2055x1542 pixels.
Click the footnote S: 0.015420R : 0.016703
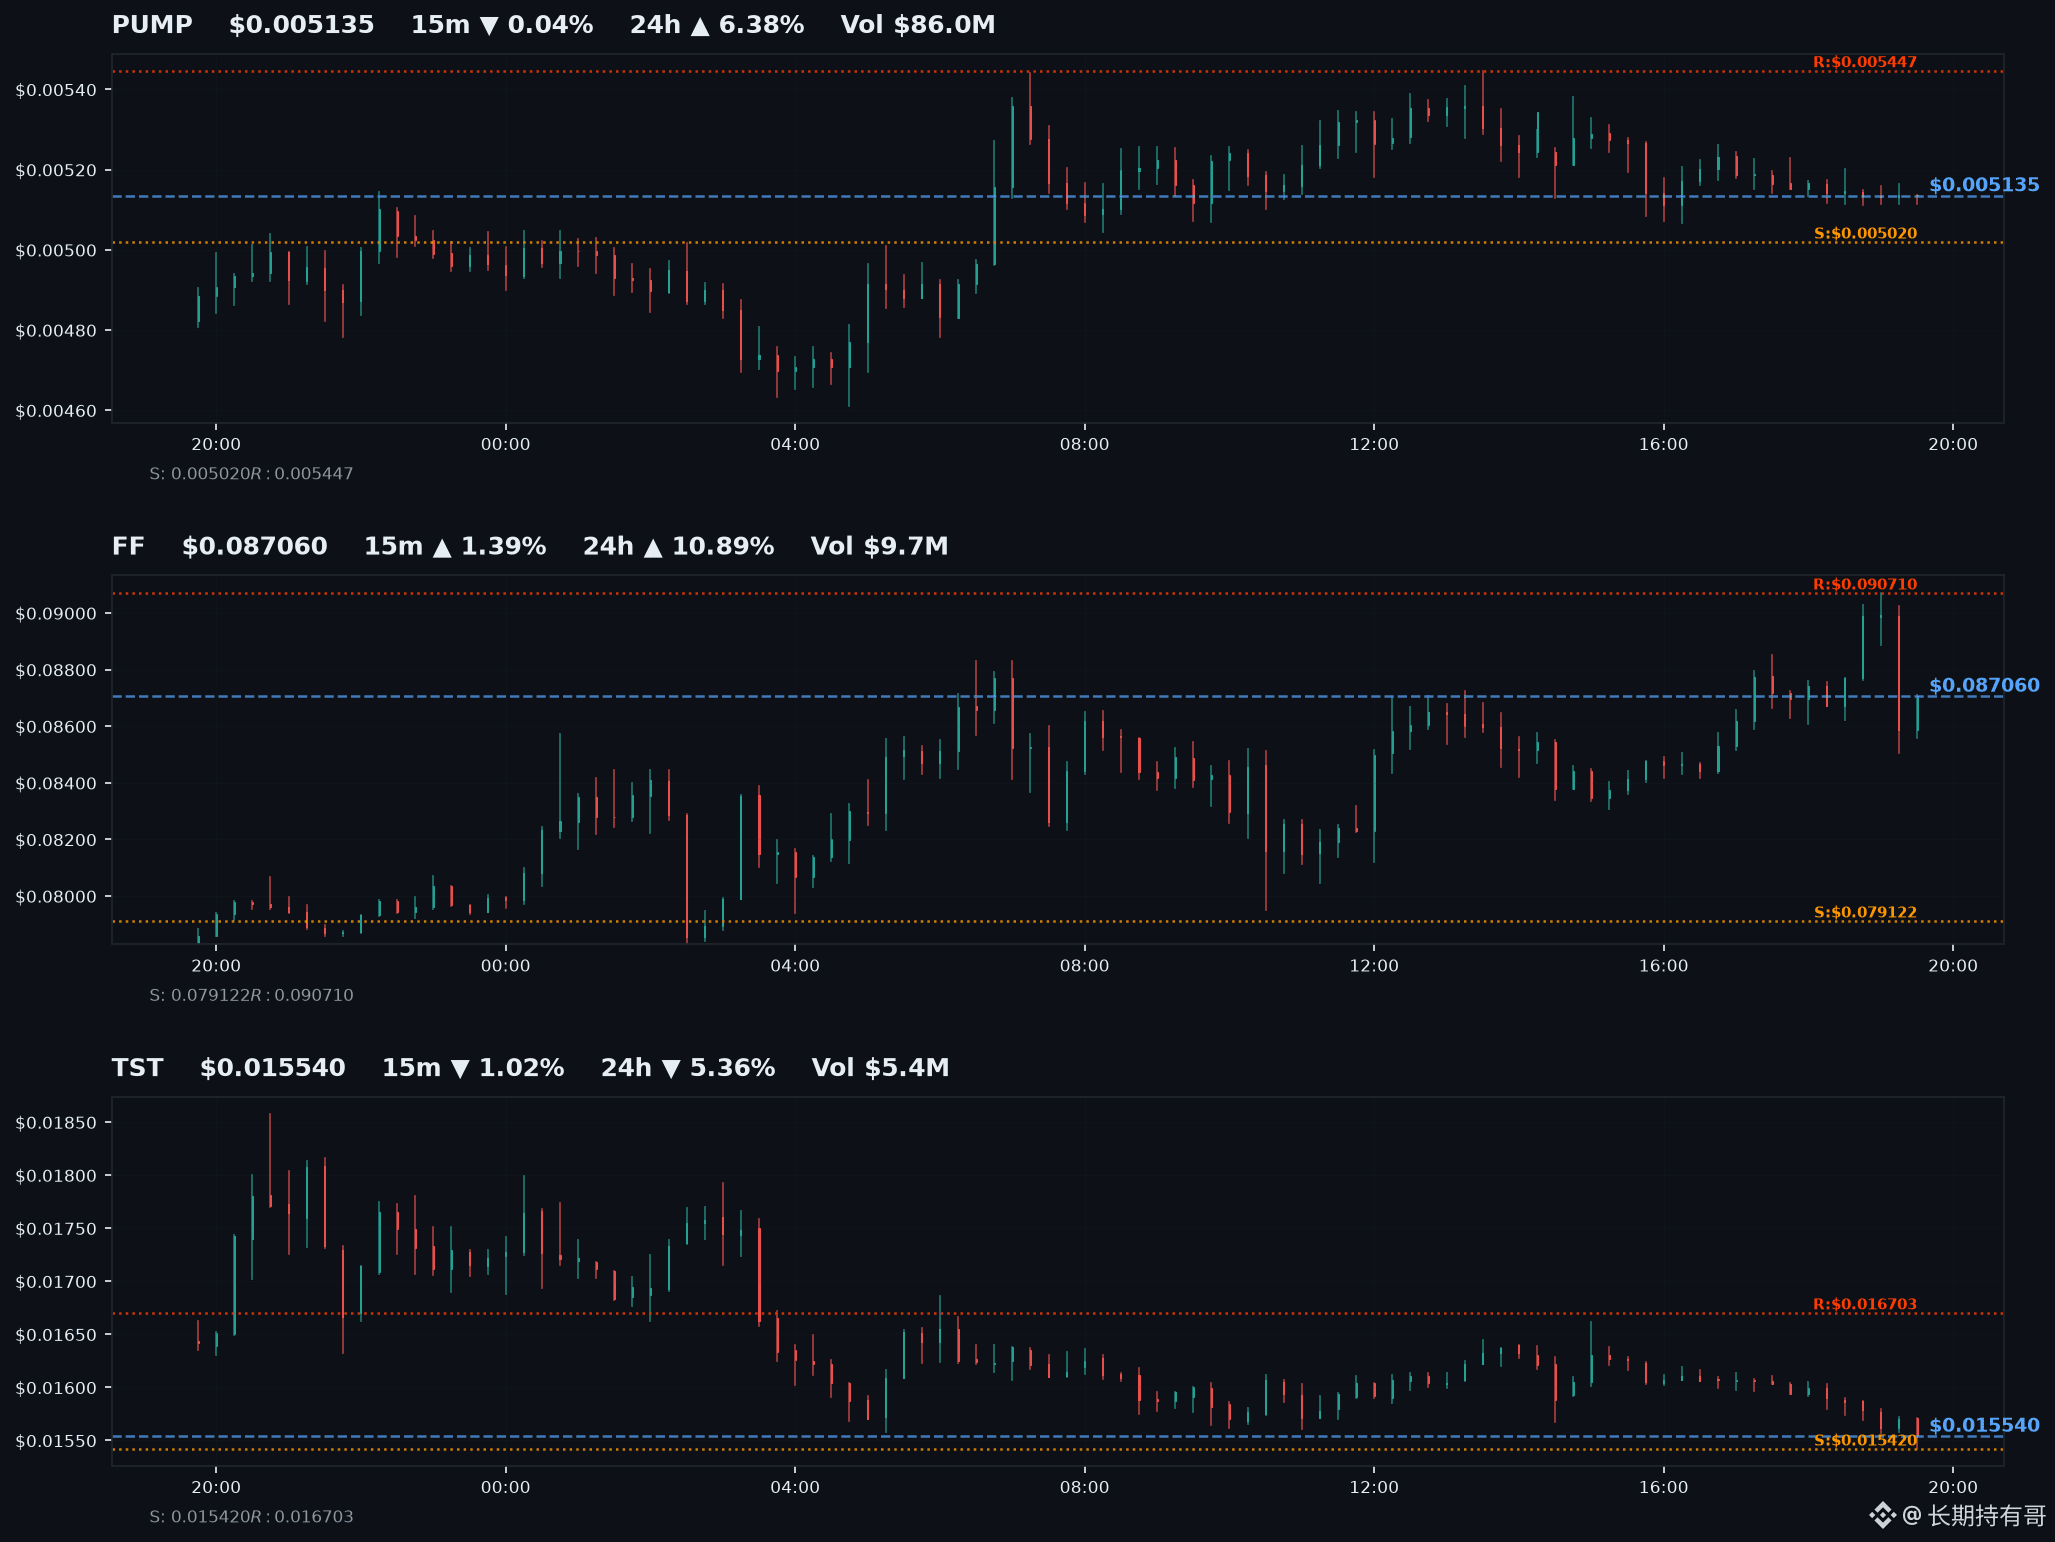tap(252, 1517)
